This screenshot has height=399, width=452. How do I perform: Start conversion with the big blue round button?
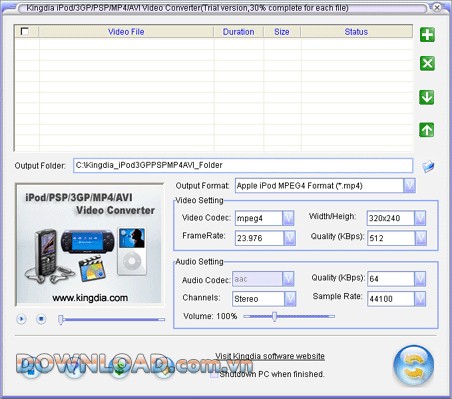[413, 366]
